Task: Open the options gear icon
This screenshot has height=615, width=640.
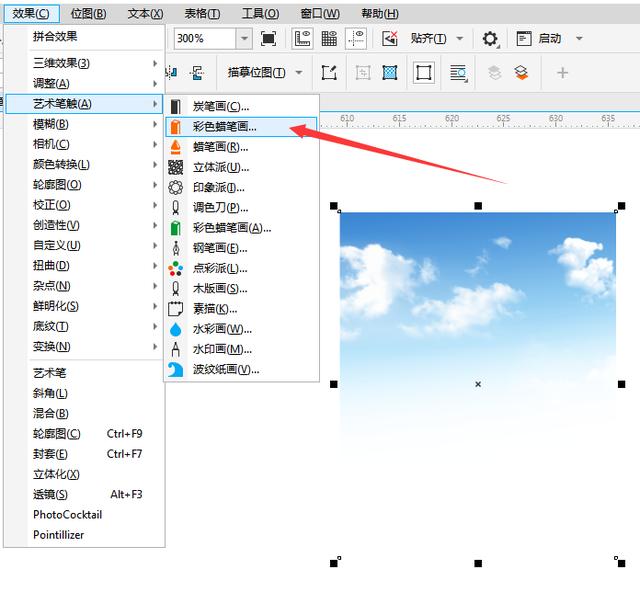Action: [490, 39]
